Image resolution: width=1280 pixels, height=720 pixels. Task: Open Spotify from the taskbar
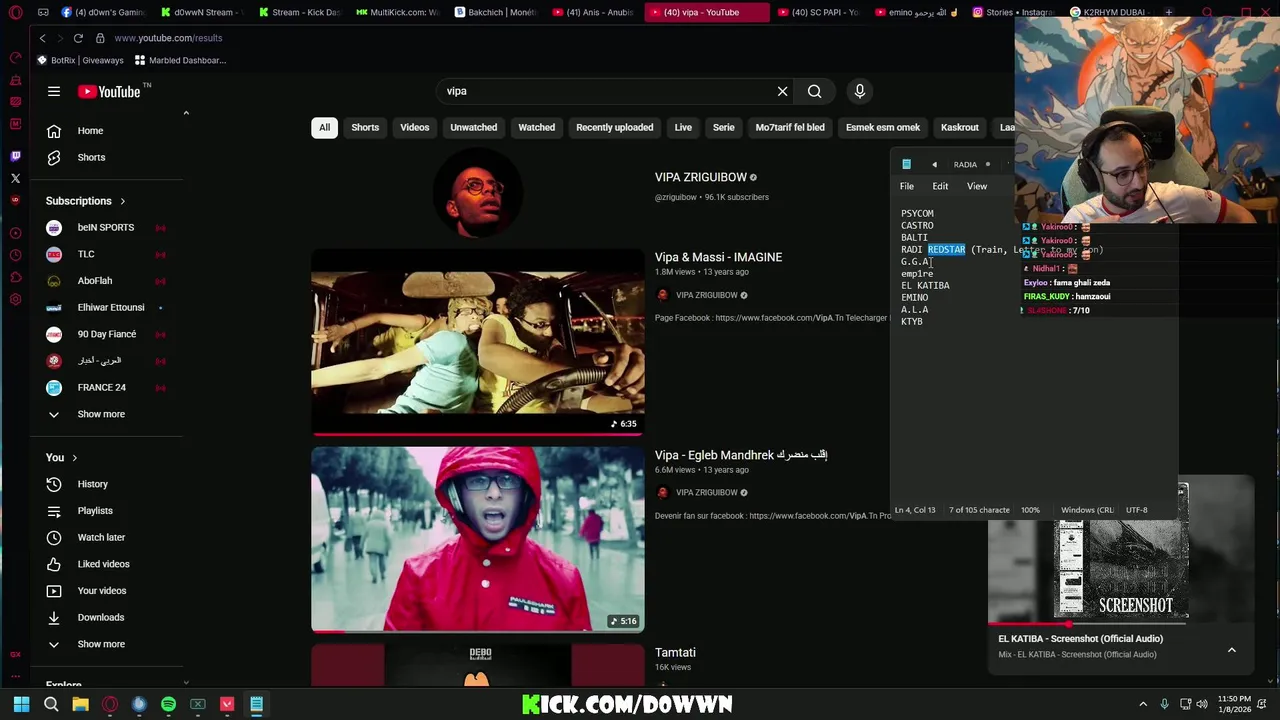click(168, 704)
